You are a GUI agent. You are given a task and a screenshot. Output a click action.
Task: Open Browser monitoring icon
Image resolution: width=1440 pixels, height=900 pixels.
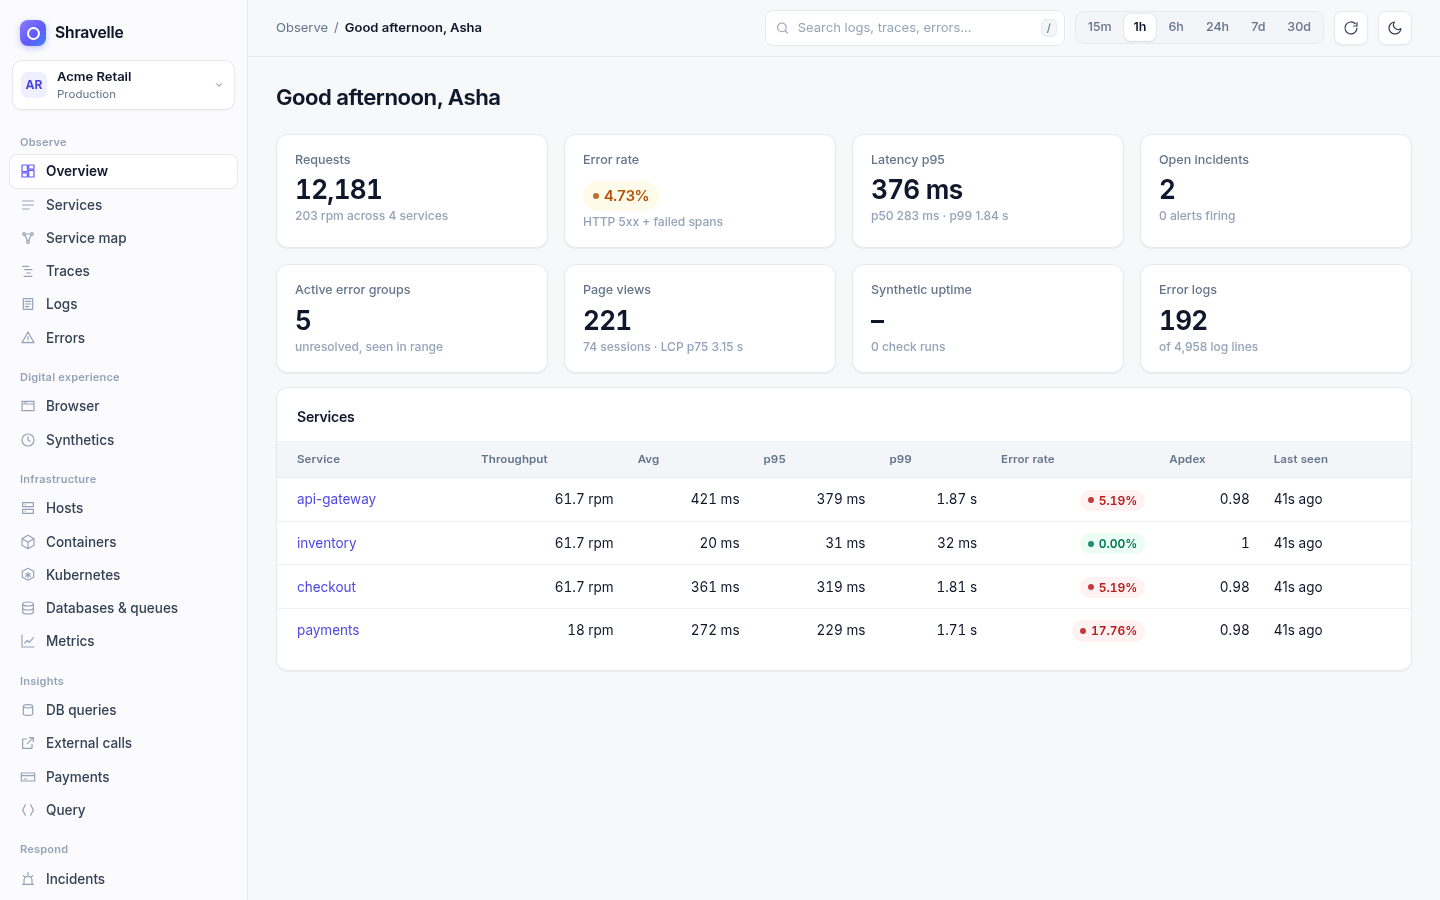(x=28, y=406)
